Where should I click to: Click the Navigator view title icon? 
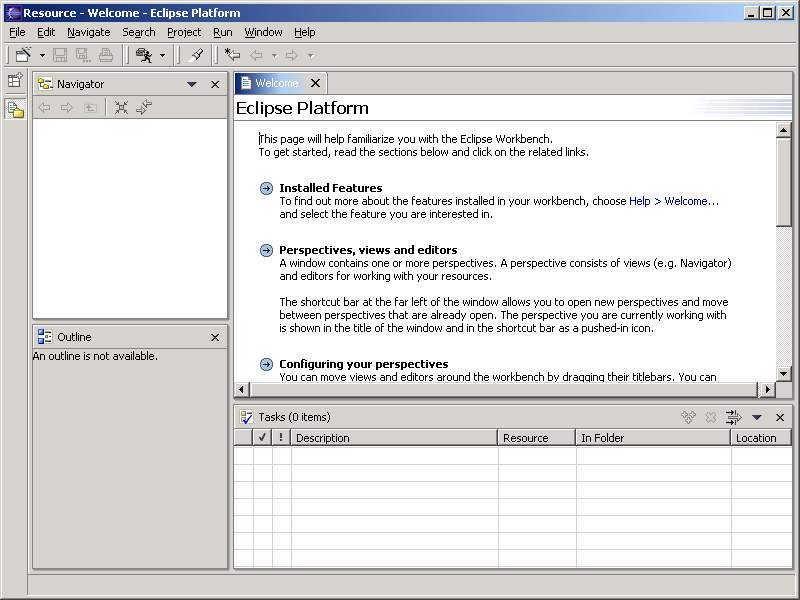coord(45,84)
